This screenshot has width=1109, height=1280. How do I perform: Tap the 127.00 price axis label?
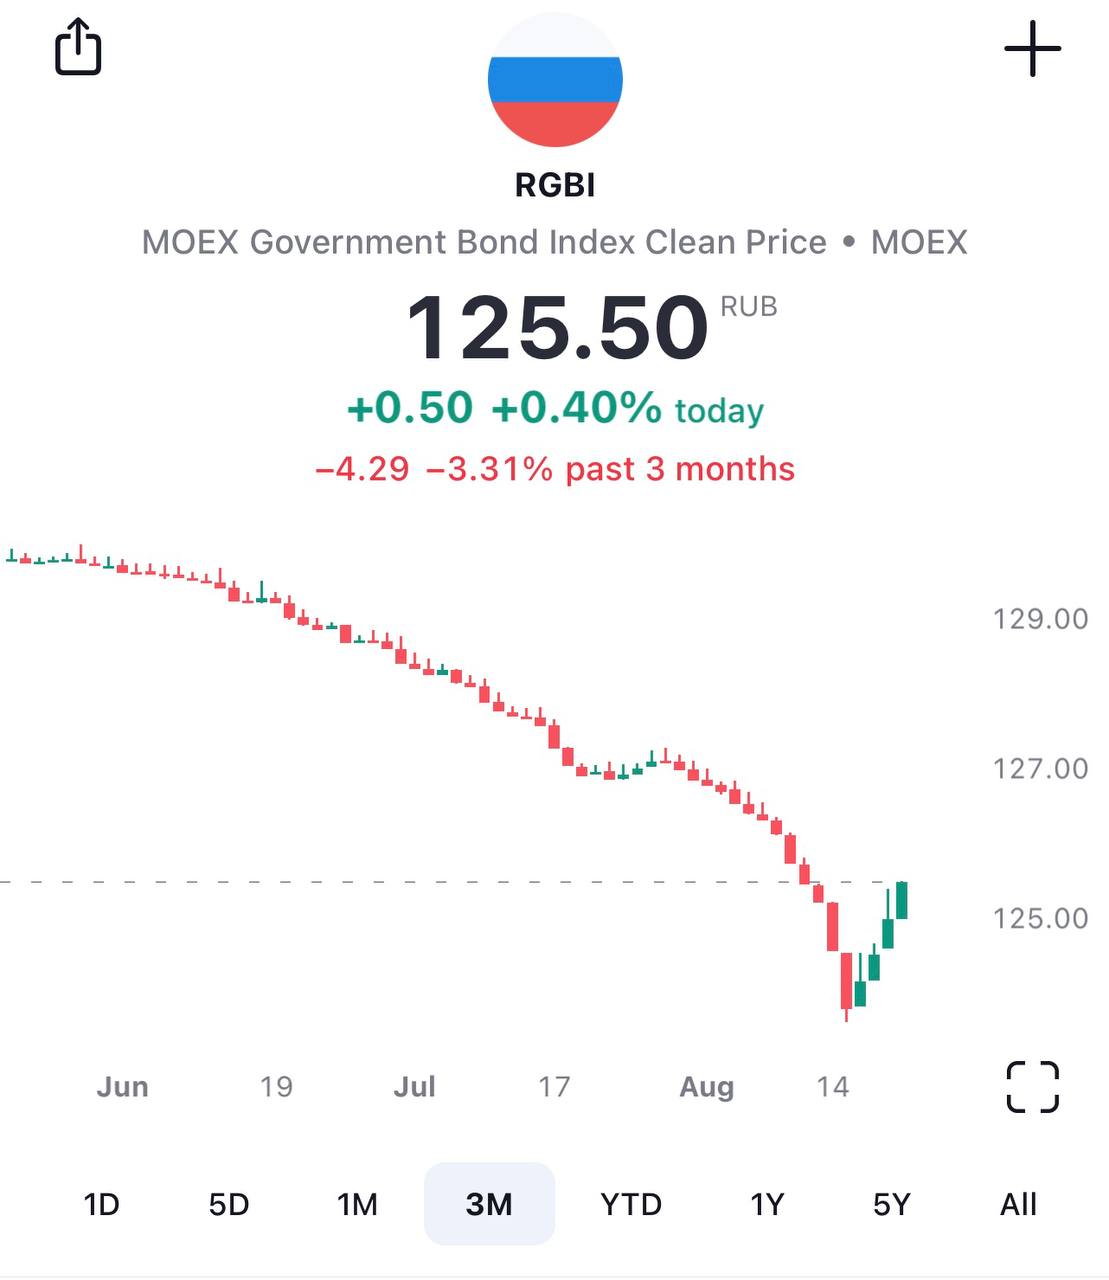(1040, 768)
